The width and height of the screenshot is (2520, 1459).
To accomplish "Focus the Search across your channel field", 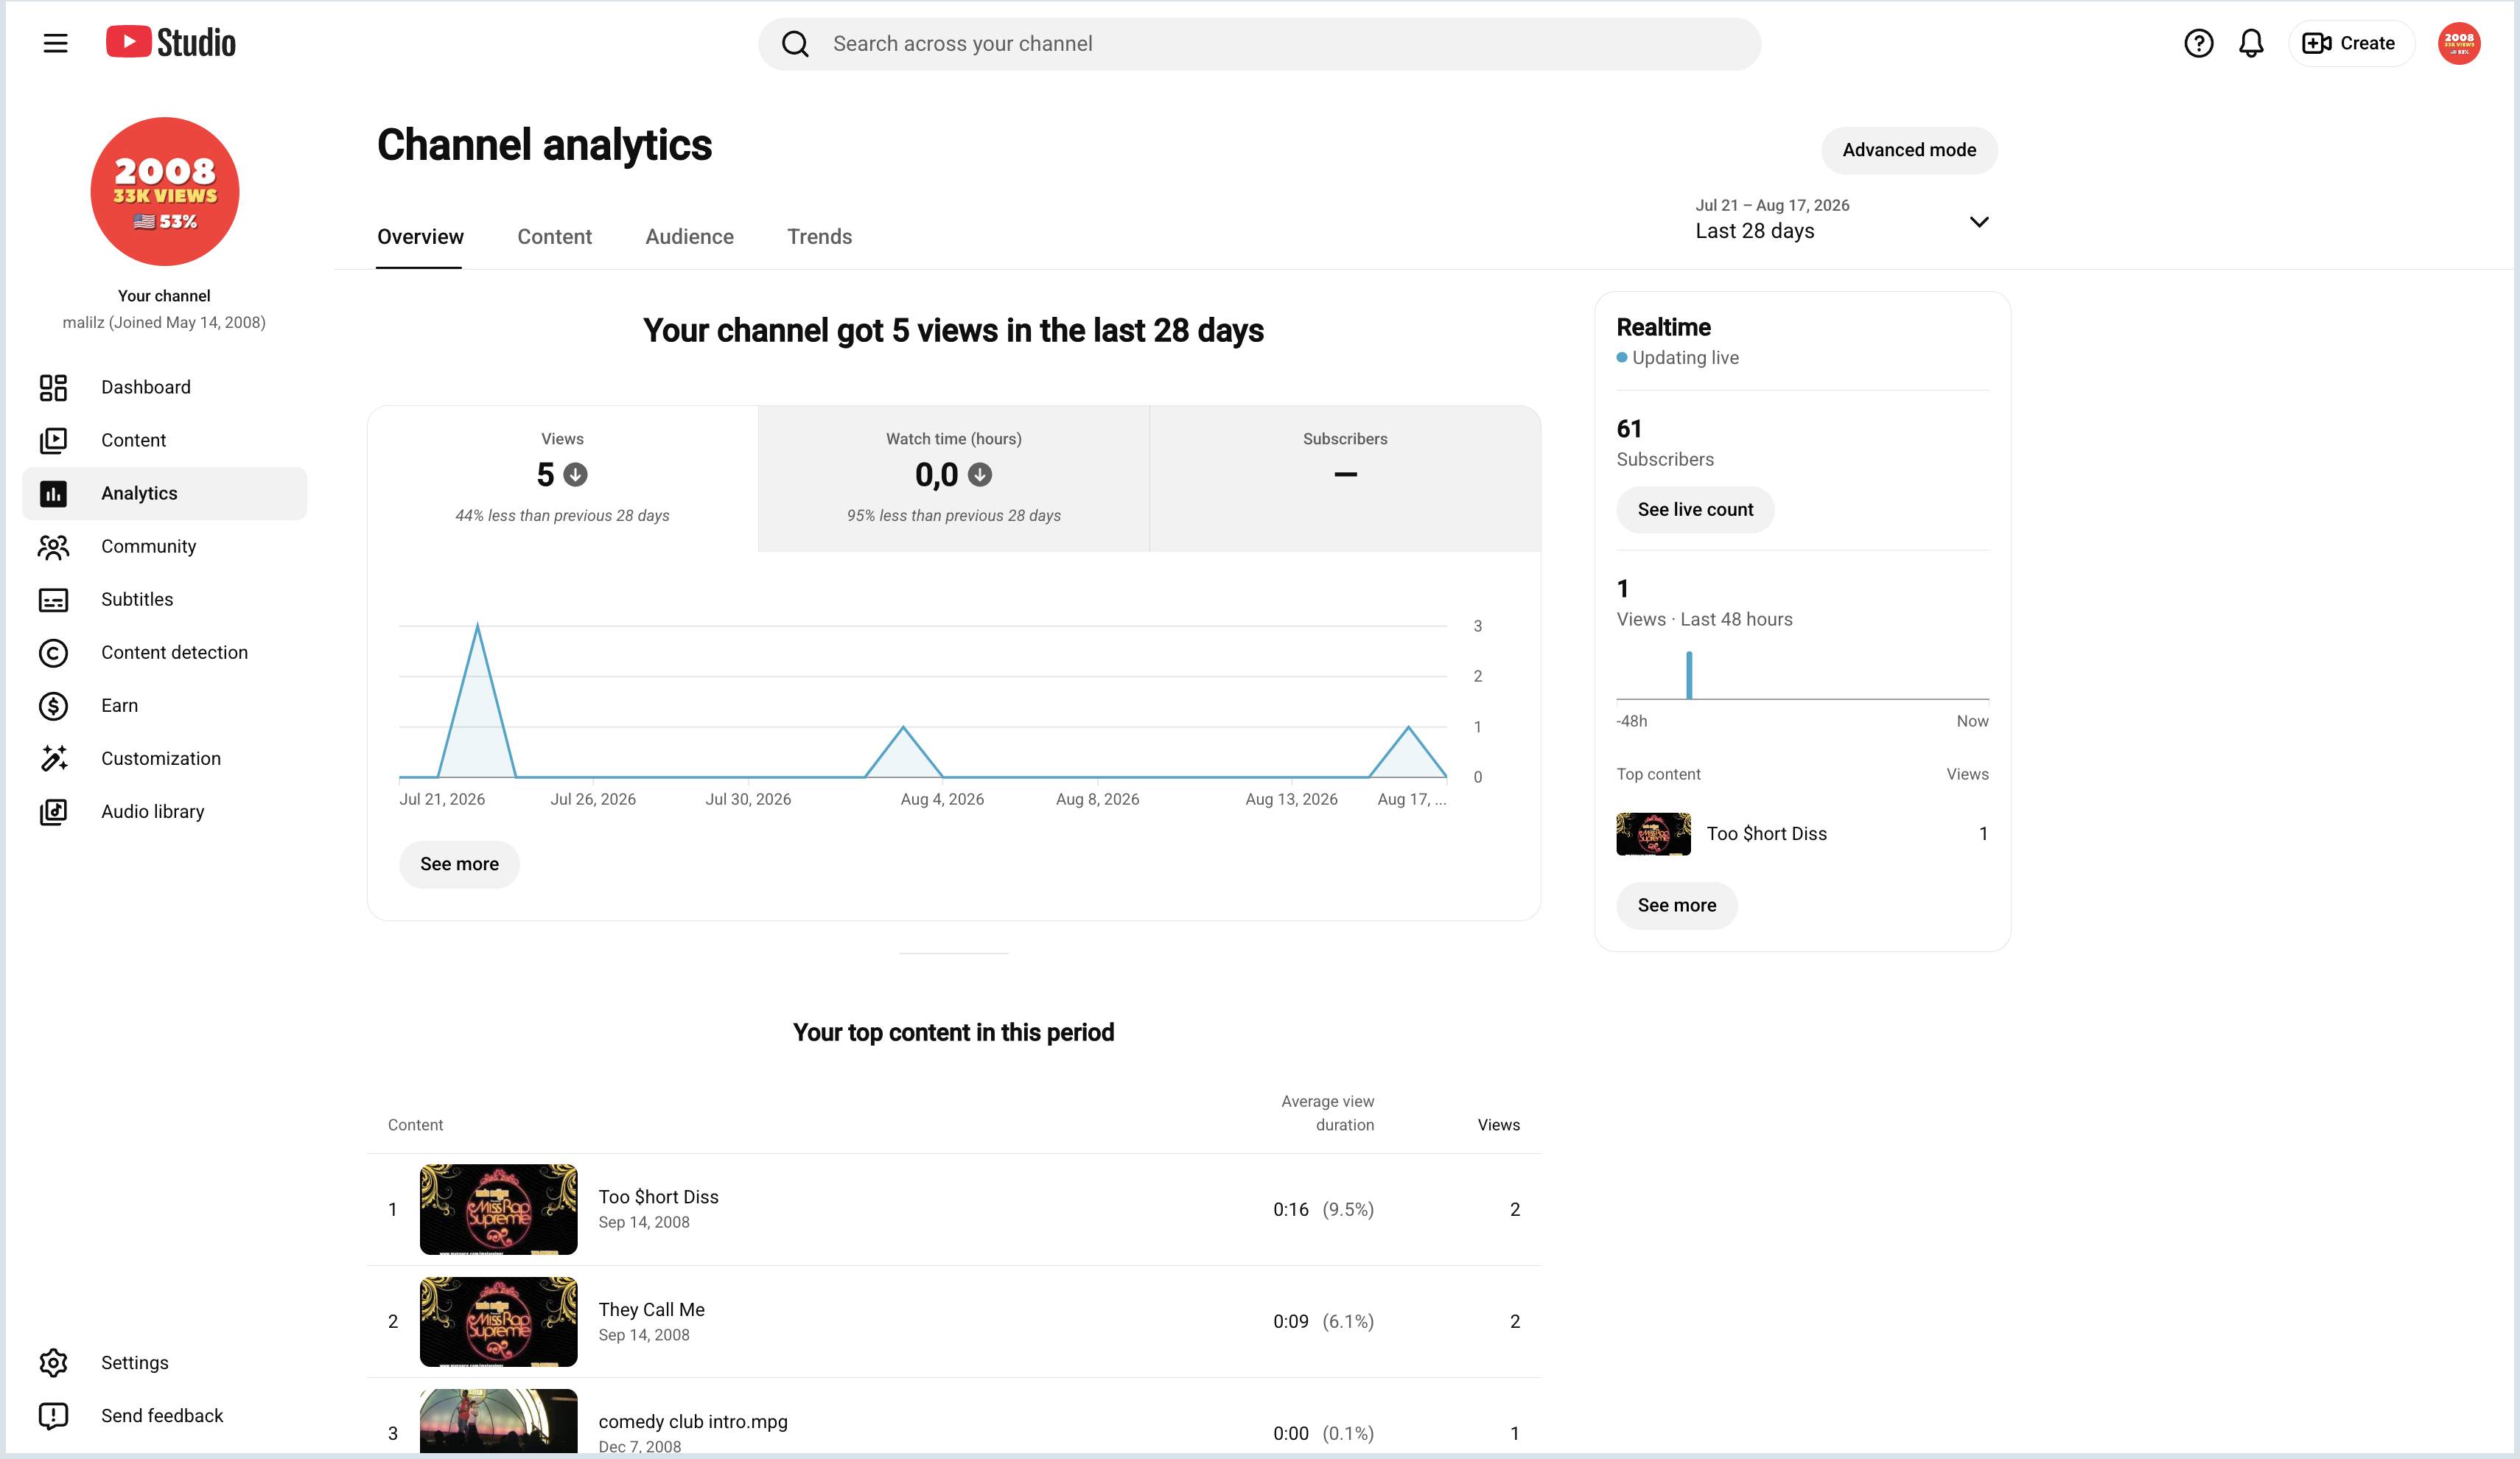I will click(1259, 44).
